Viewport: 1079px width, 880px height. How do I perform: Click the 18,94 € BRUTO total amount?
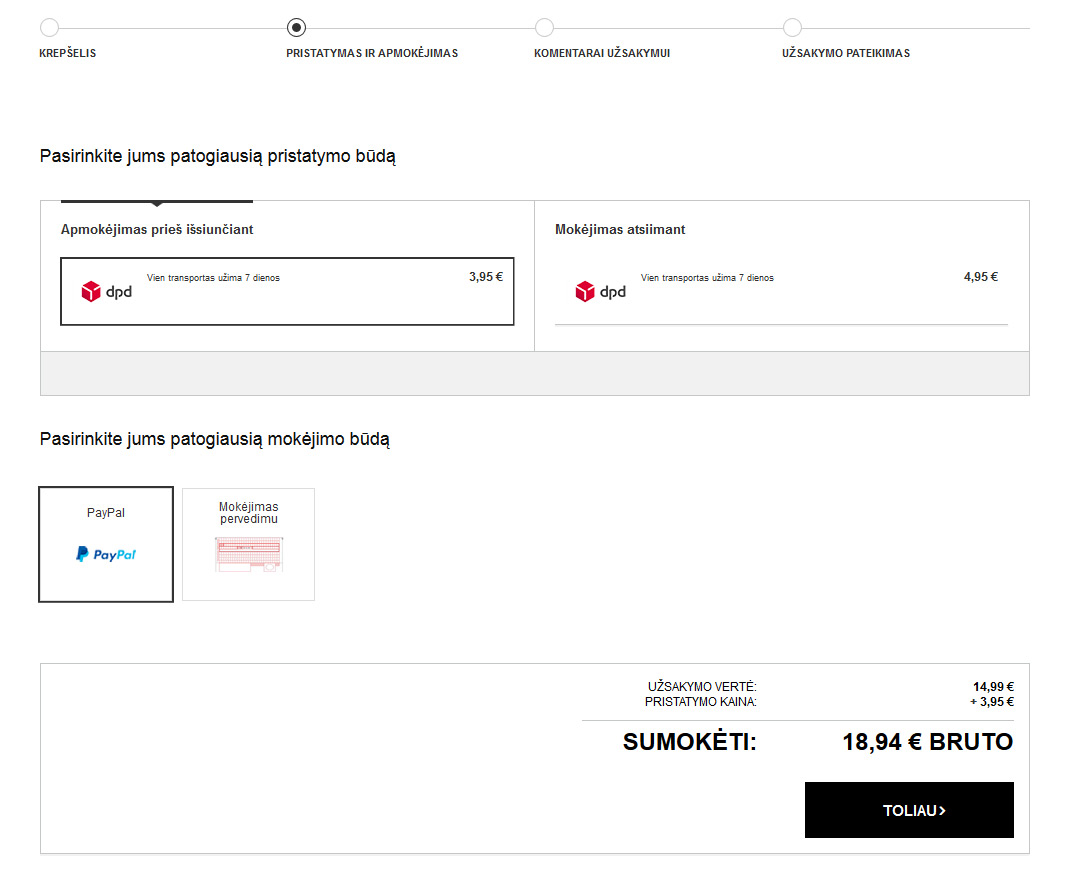[x=927, y=742]
